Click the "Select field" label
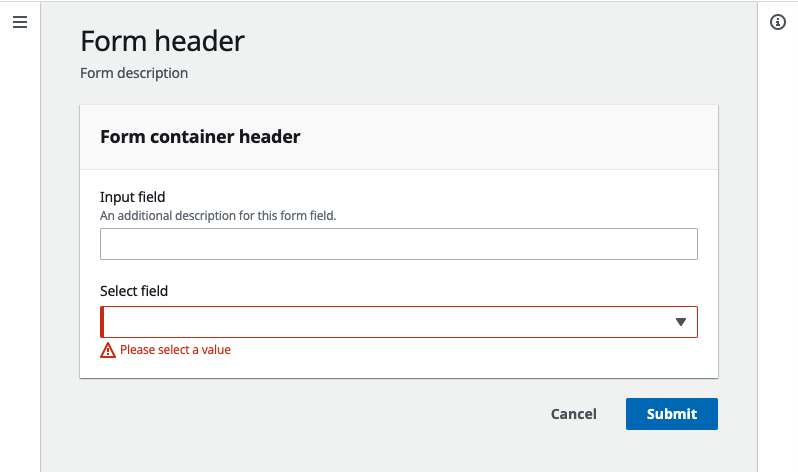 134,291
